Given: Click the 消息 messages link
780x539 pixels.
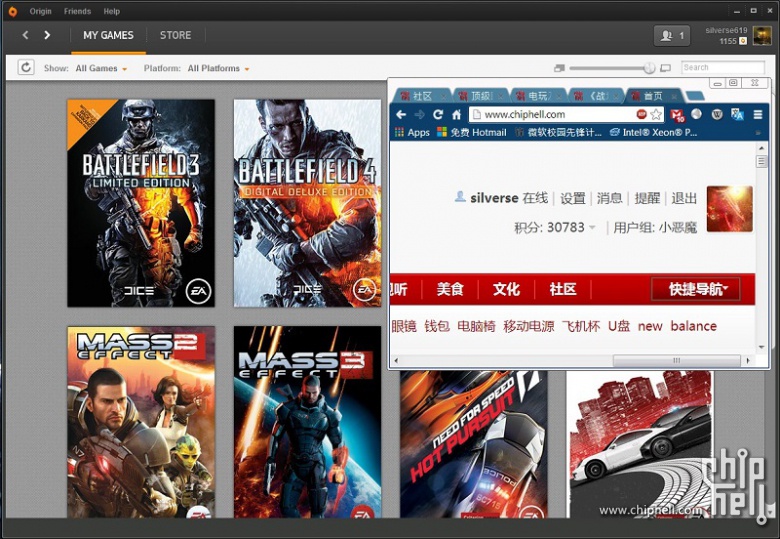Looking at the screenshot, I should click(x=609, y=198).
